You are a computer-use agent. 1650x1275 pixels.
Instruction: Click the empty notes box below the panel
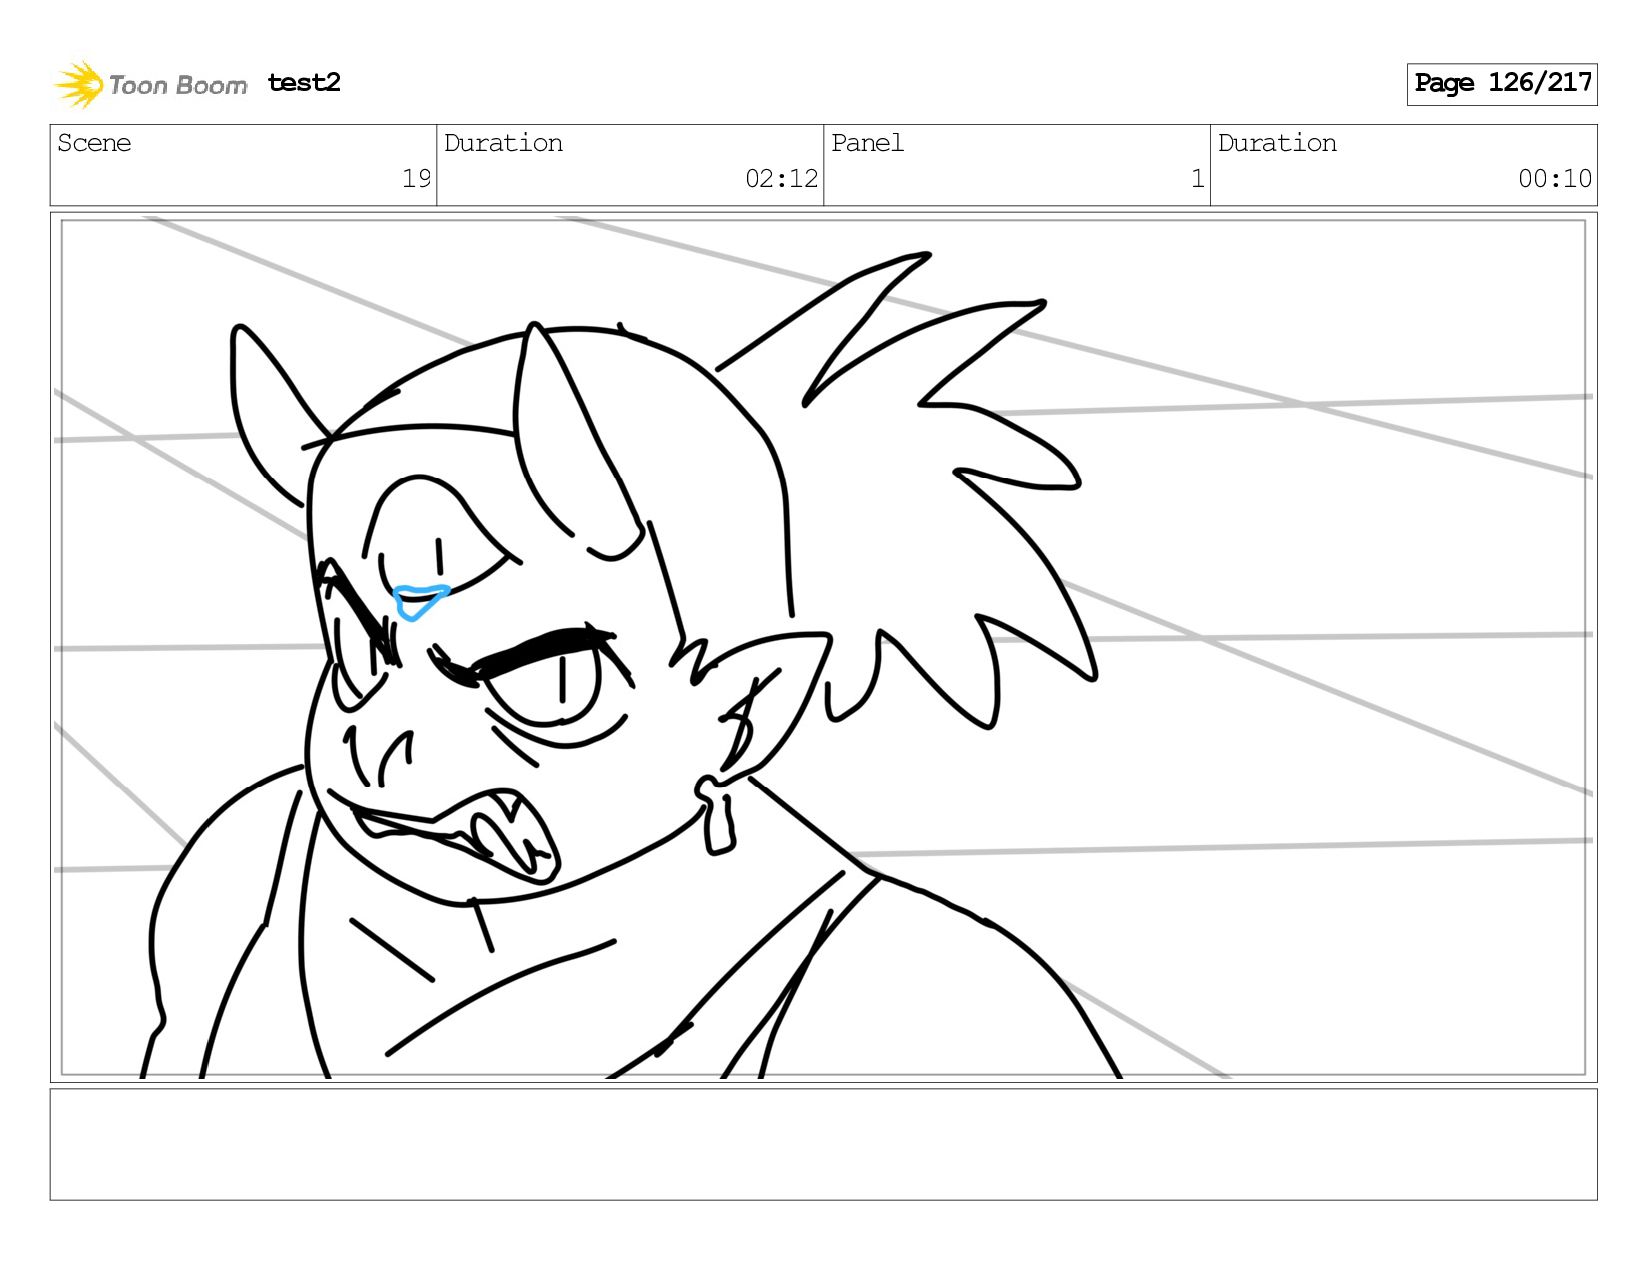[x=824, y=1144]
